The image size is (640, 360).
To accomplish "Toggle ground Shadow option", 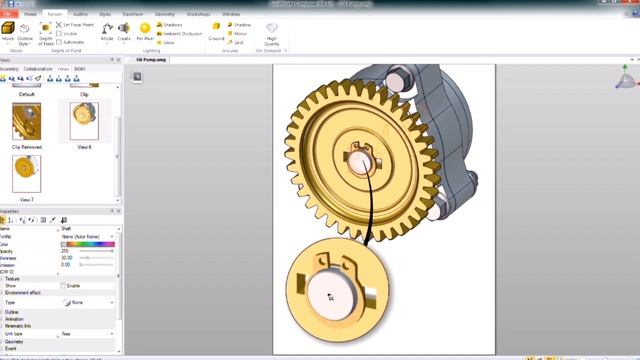I will (x=239, y=25).
